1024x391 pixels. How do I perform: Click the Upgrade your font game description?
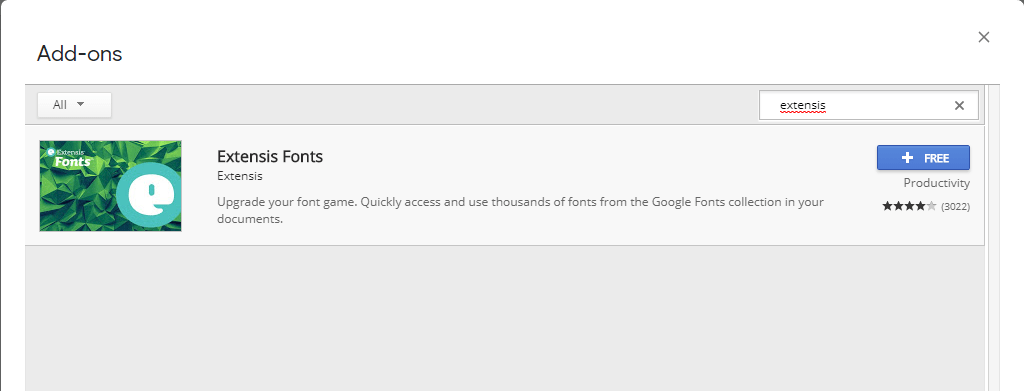520,210
